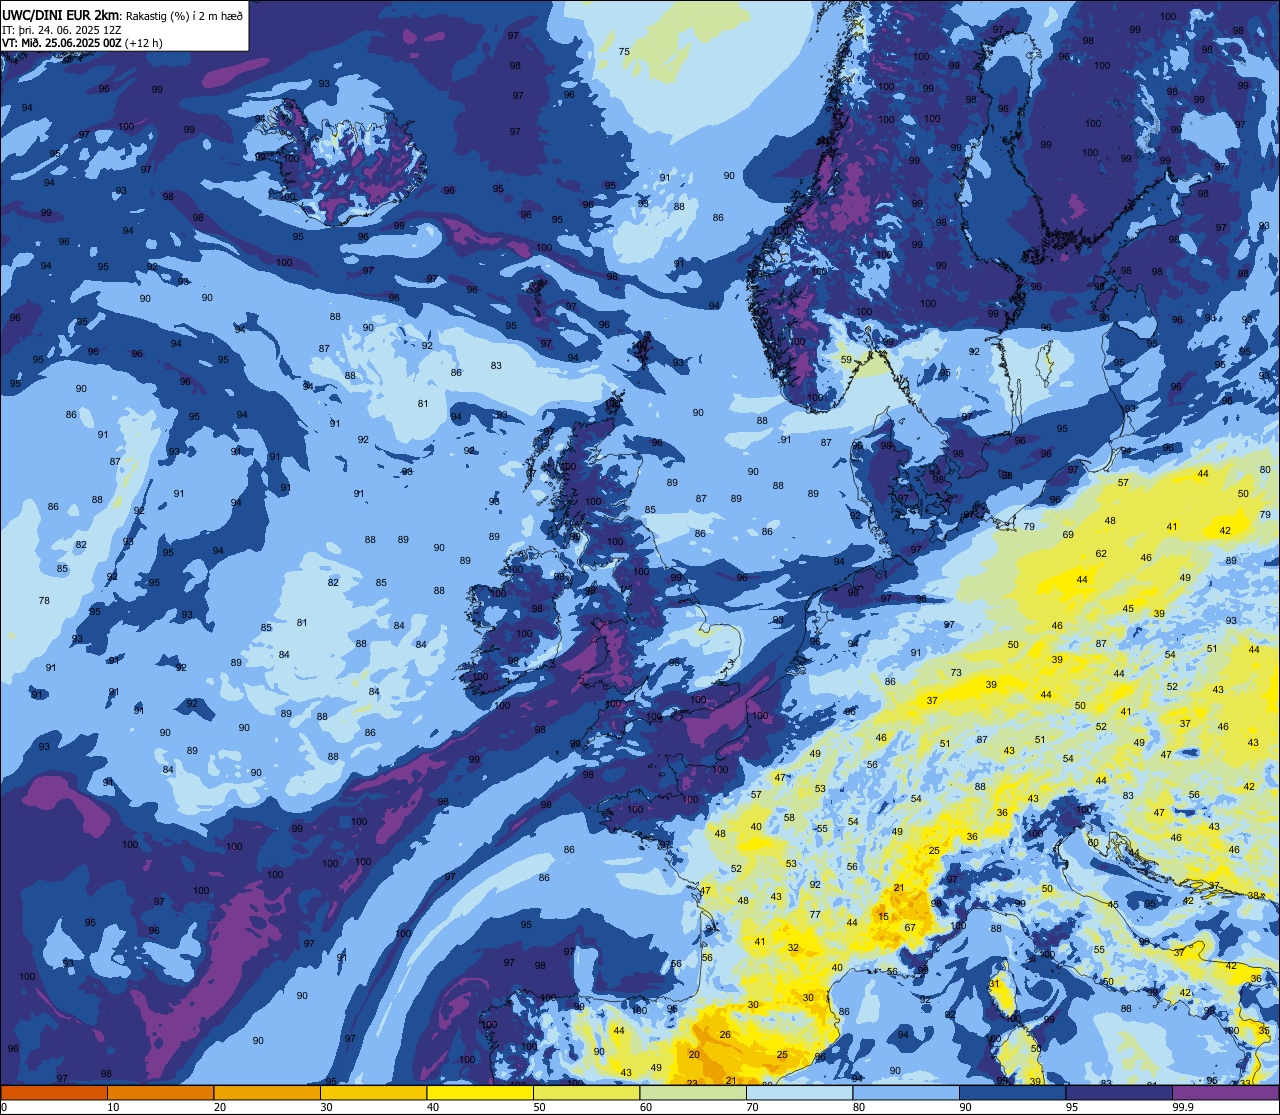Click the orange 10–20 legend color segment
Image resolution: width=1280 pixels, height=1115 pixels.
click(x=160, y=1092)
